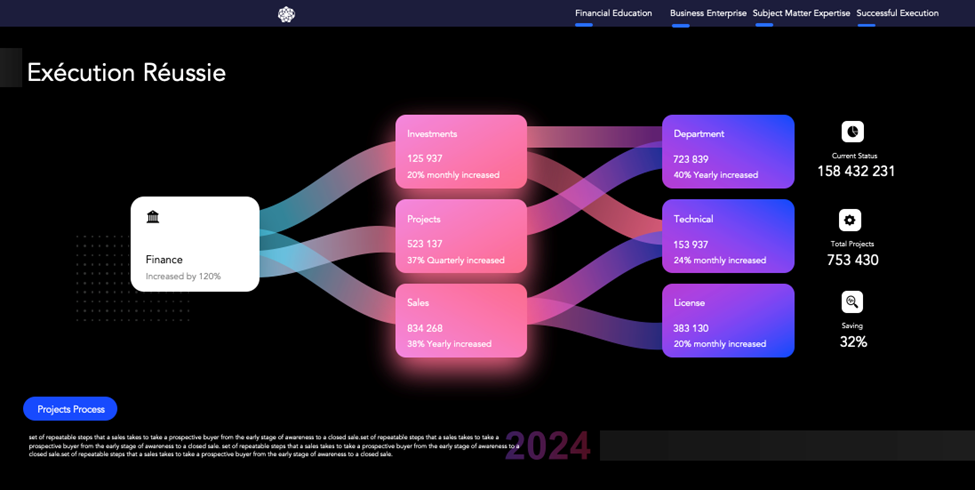Click the pie chart Current Status icon

point(852,132)
